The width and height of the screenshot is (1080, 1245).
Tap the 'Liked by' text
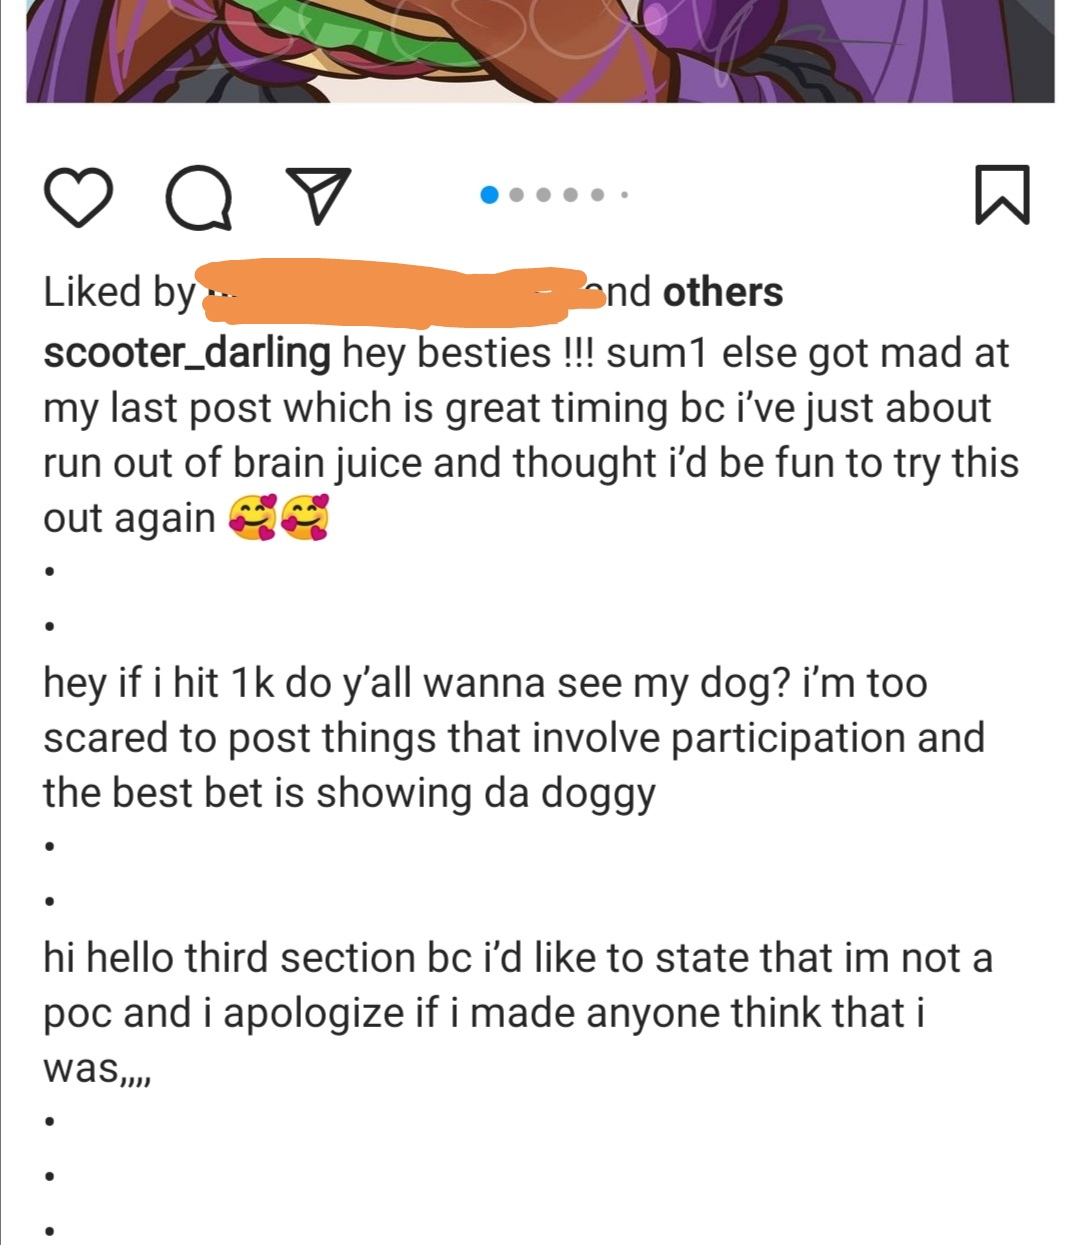pos(118,292)
